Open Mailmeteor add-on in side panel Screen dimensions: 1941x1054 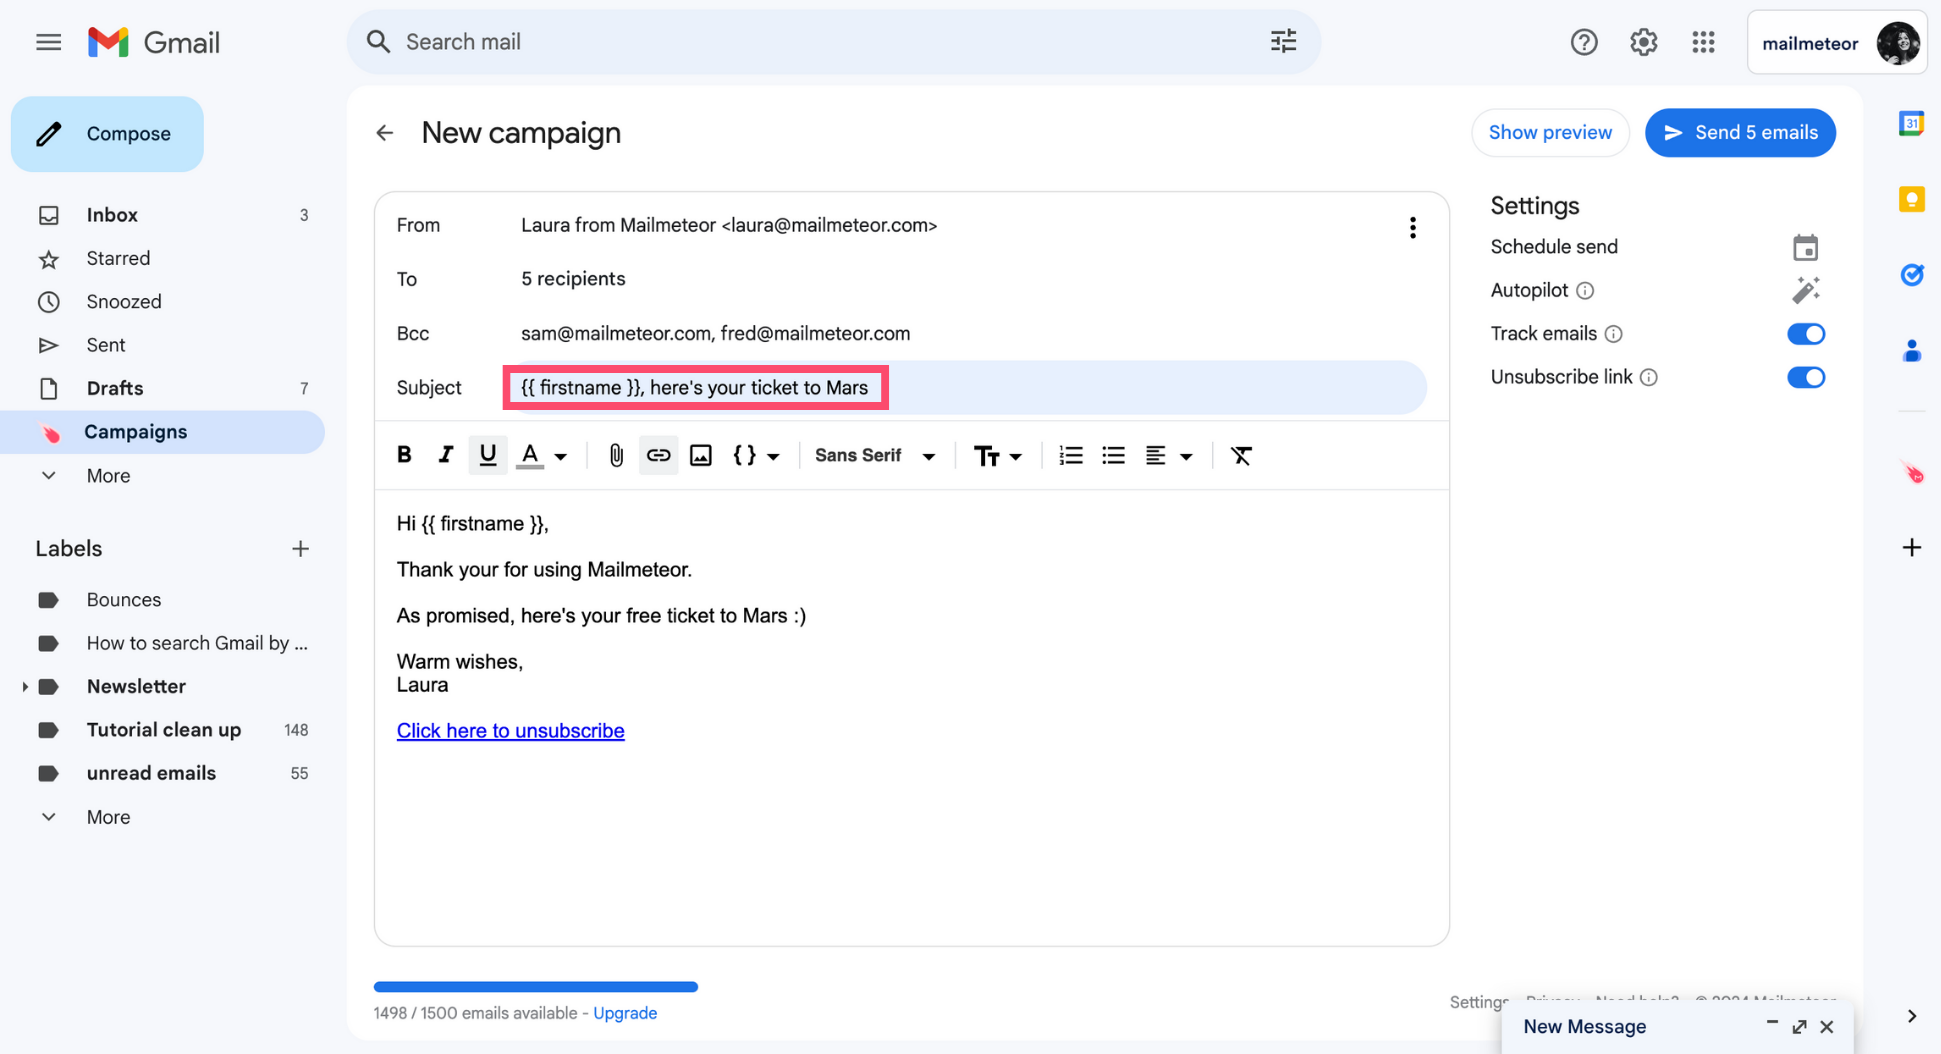[1911, 472]
